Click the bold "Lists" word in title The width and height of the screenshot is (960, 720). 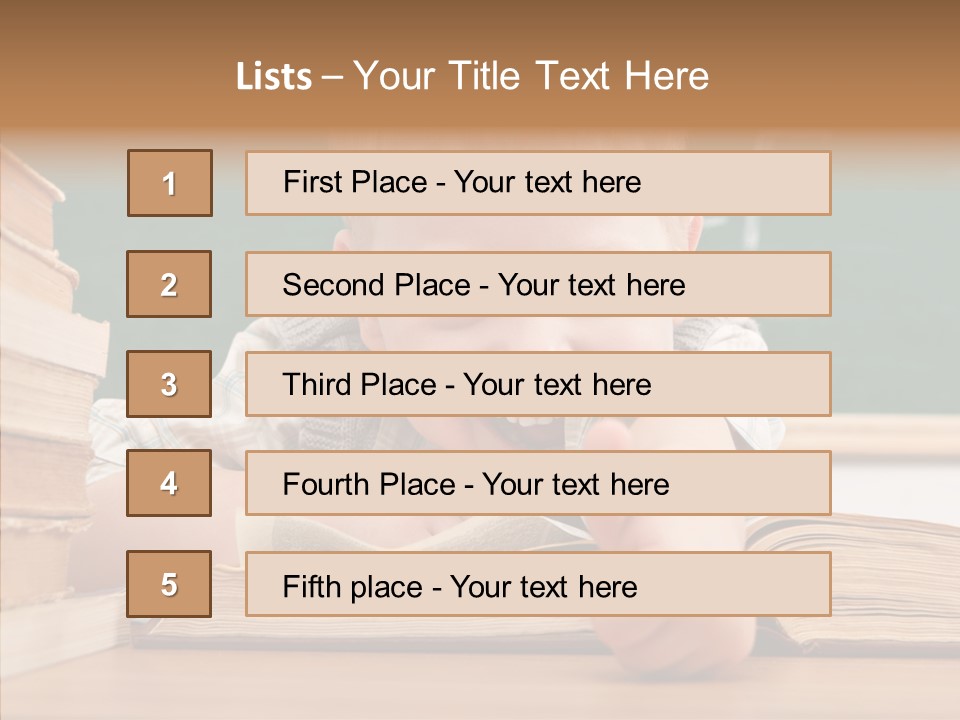[273, 76]
